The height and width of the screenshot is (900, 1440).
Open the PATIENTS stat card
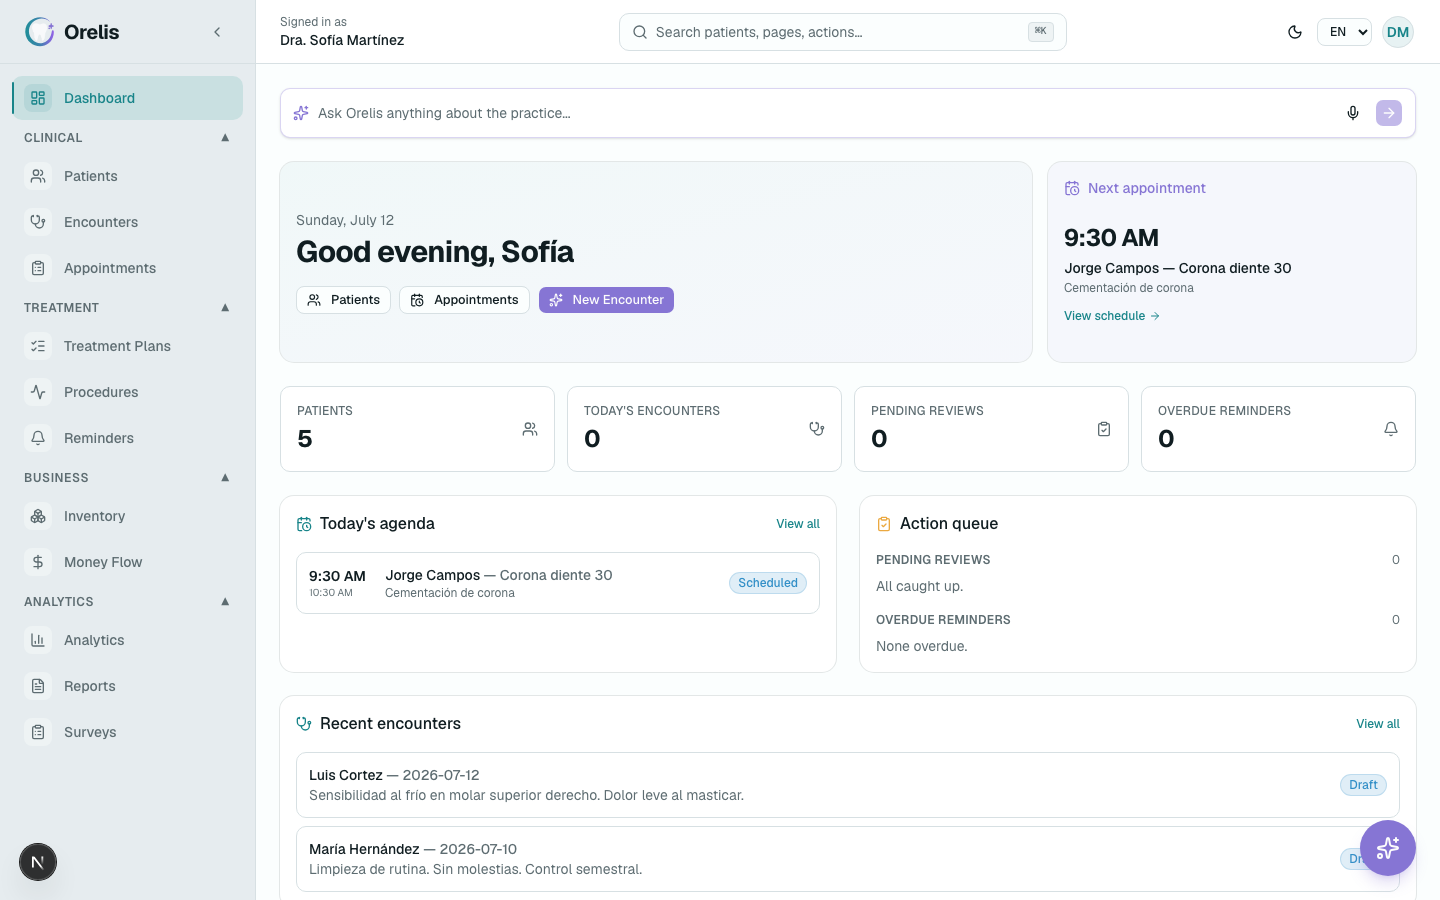coord(417,429)
